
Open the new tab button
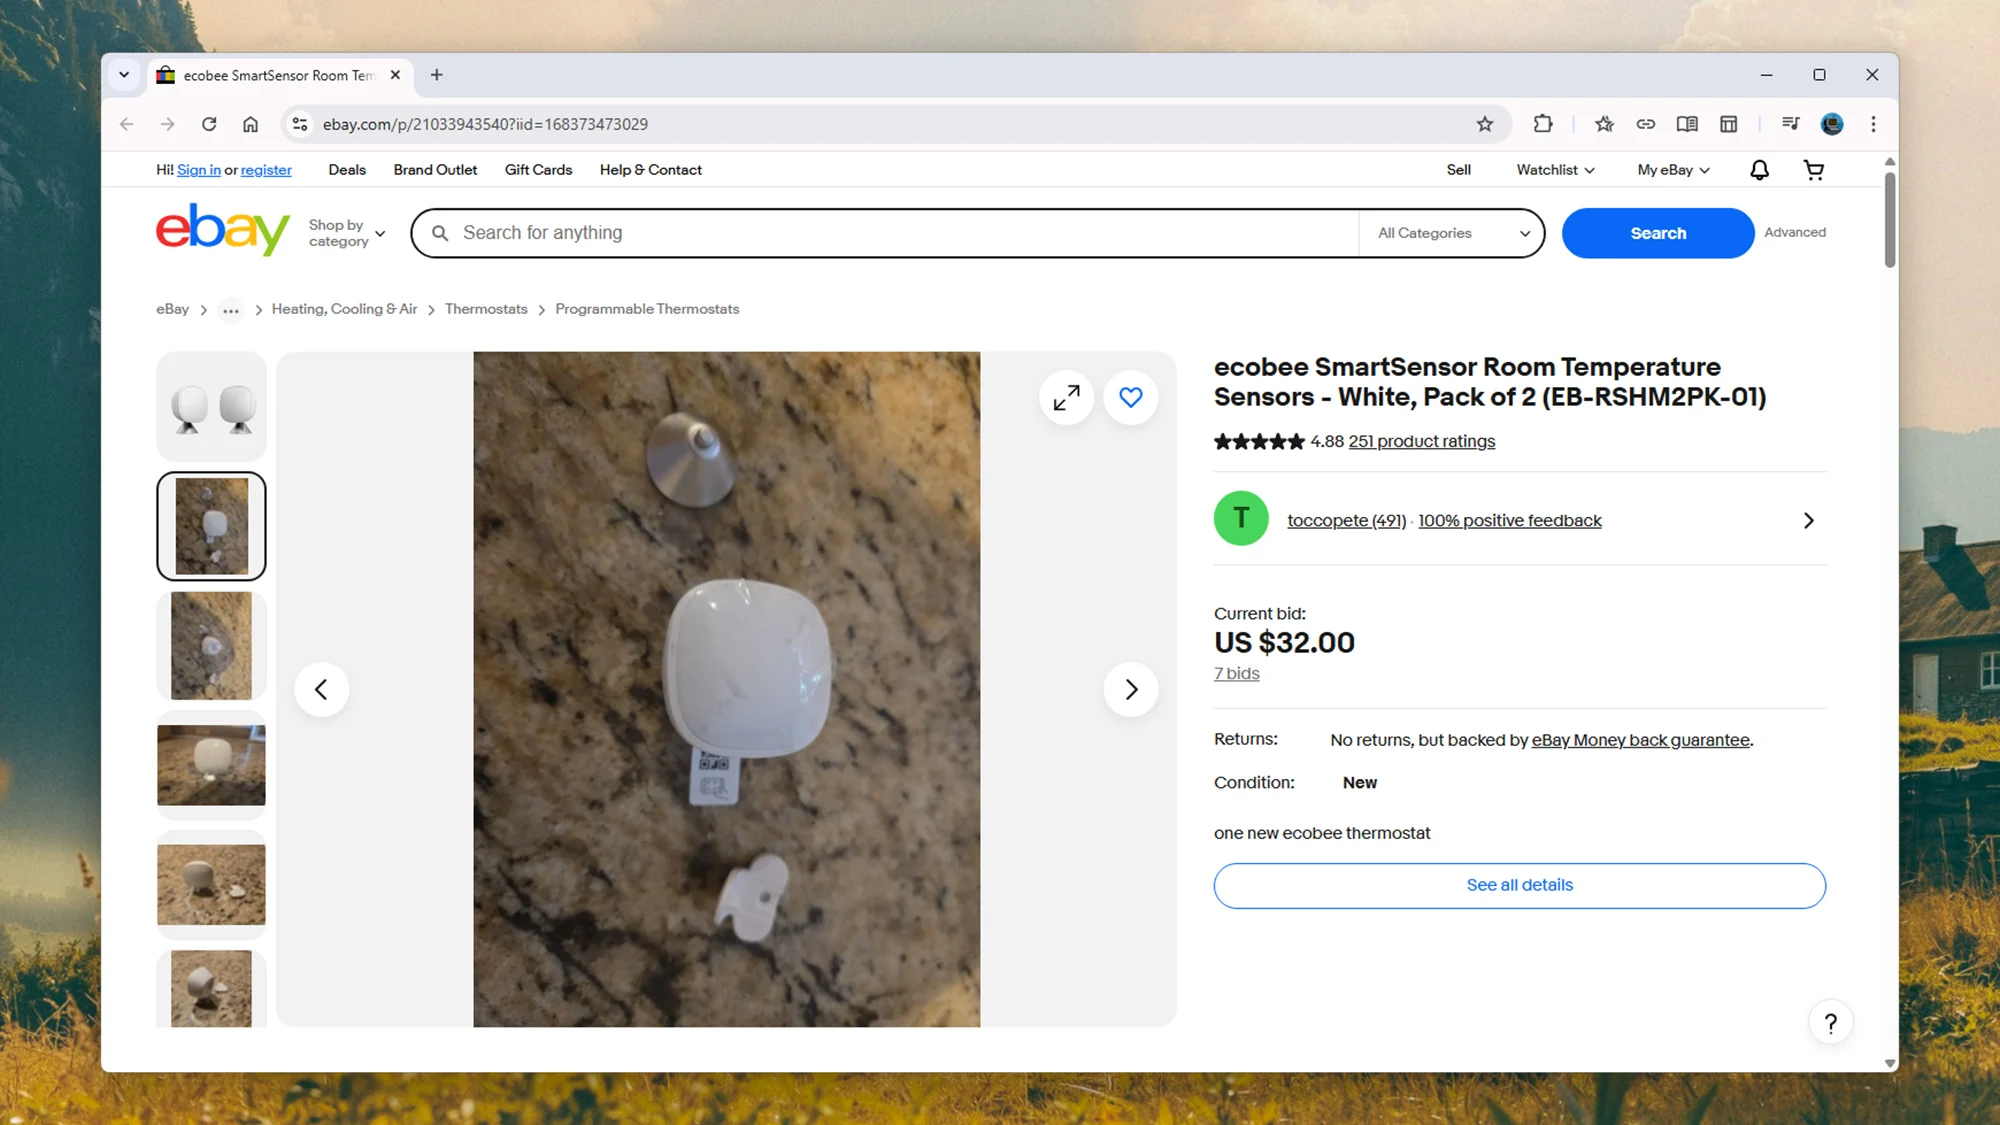437,75
